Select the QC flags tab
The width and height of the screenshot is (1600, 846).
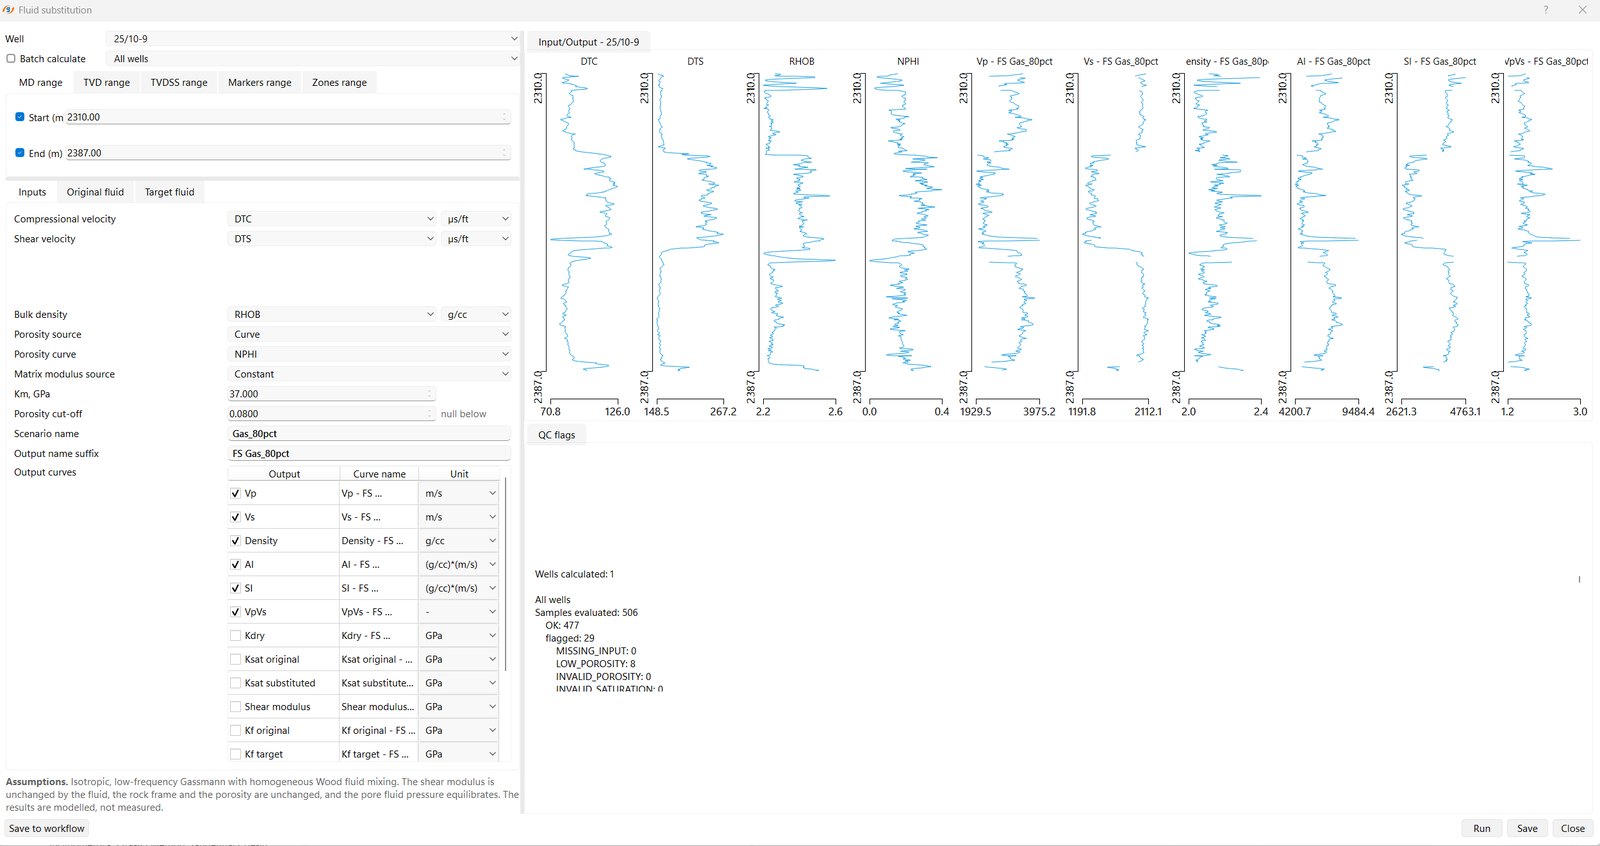557,435
